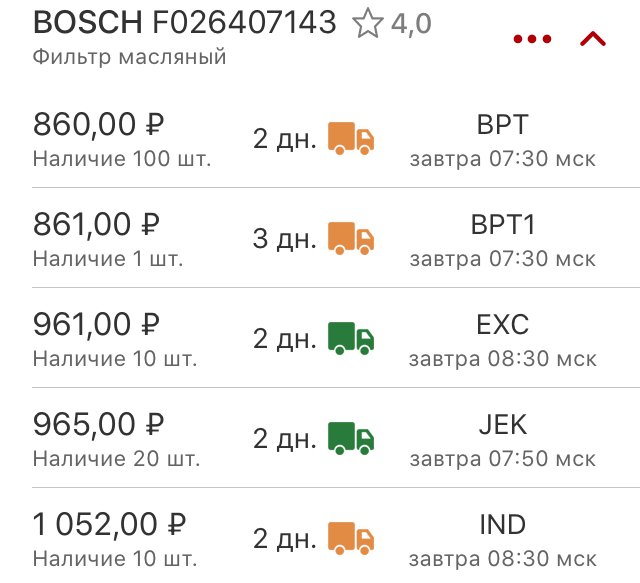Tap the BPT1 supplier label

coord(502,225)
